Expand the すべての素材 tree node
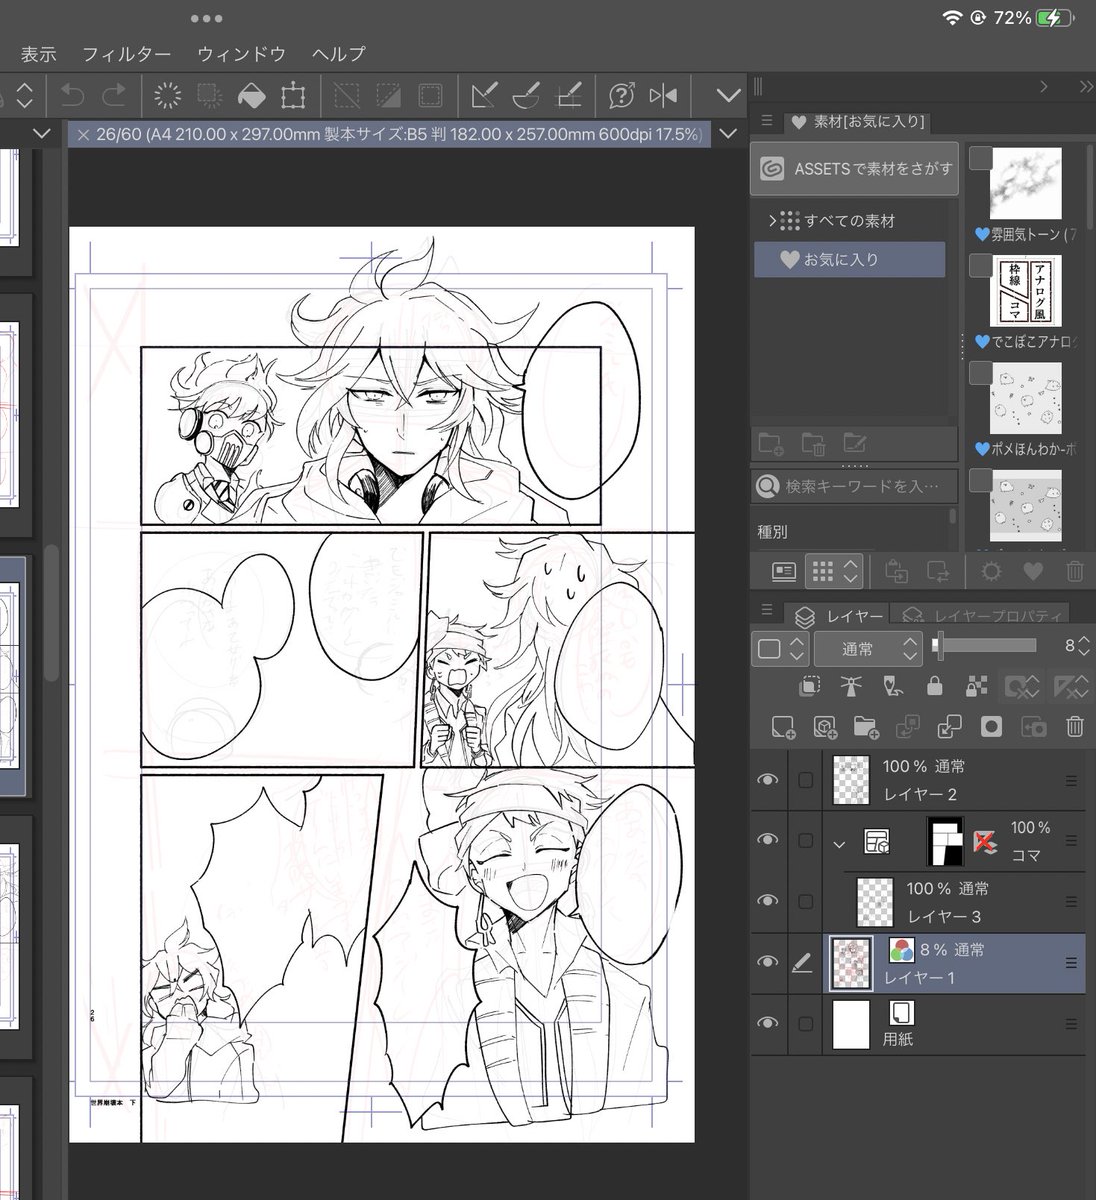1096x1200 pixels. coord(773,220)
